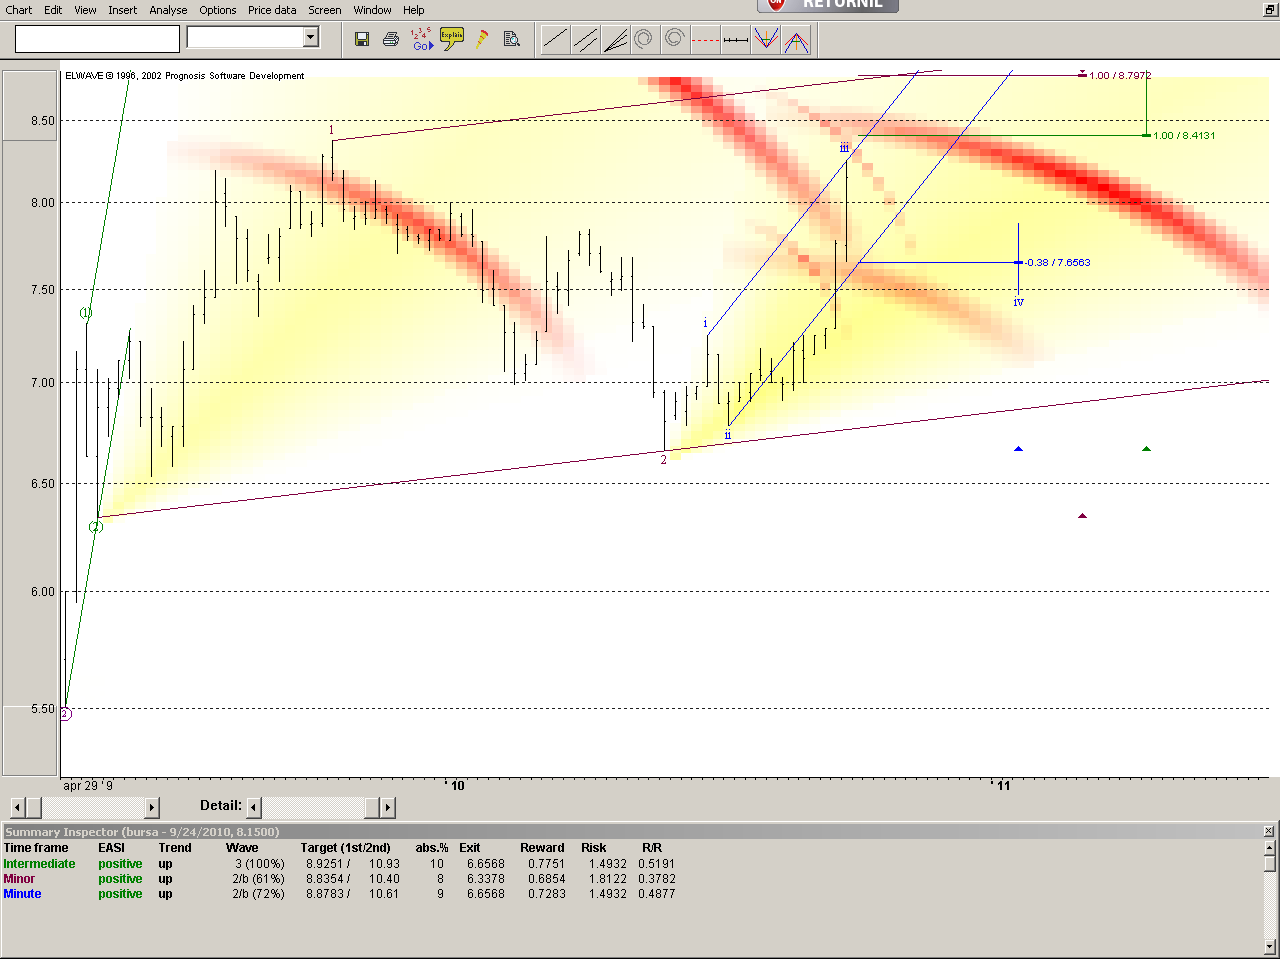Viewport: 1280px width, 960px height.
Task: Select the fan lines tool
Action: (614, 39)
